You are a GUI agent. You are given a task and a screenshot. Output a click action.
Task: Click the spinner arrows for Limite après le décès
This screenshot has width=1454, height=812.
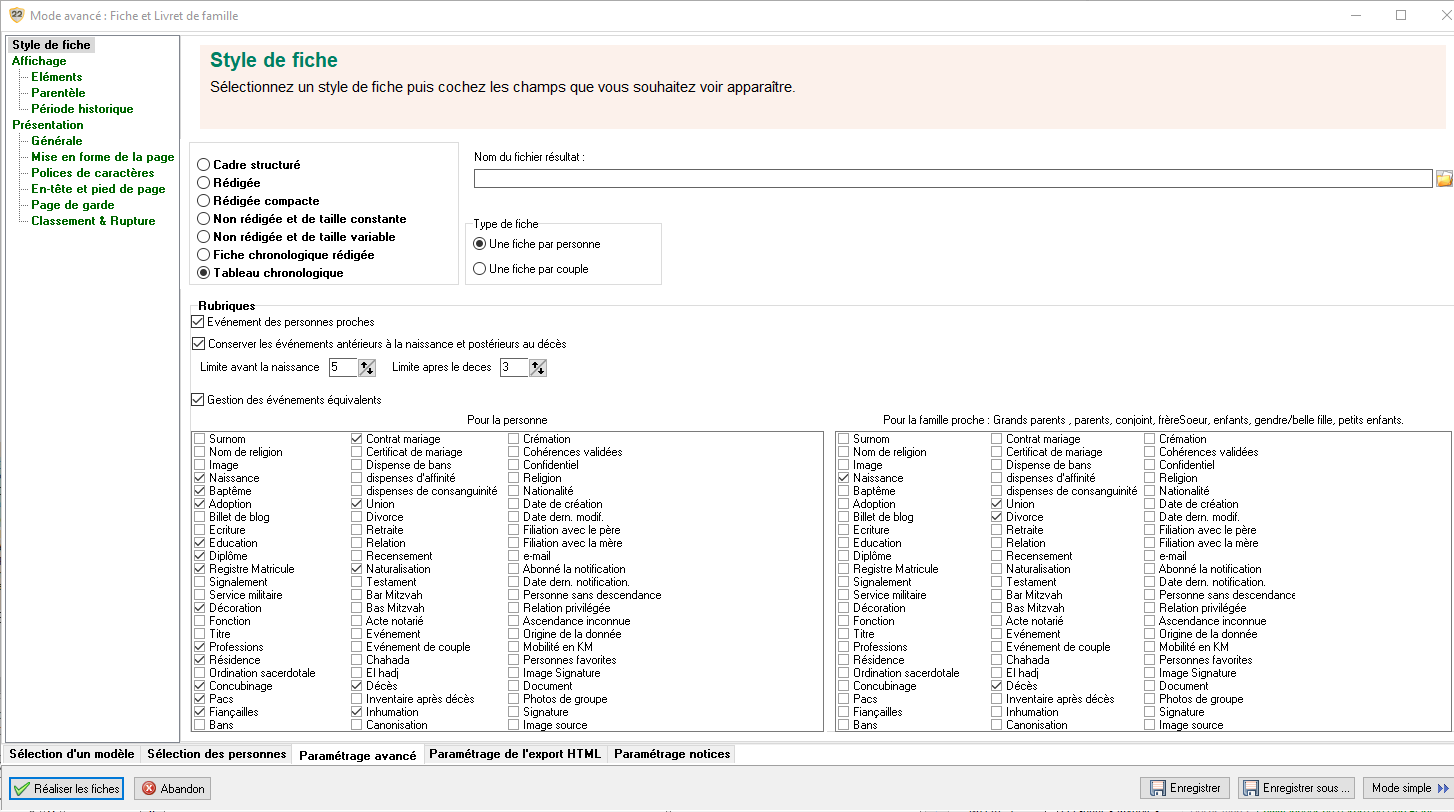coord(538,368)
